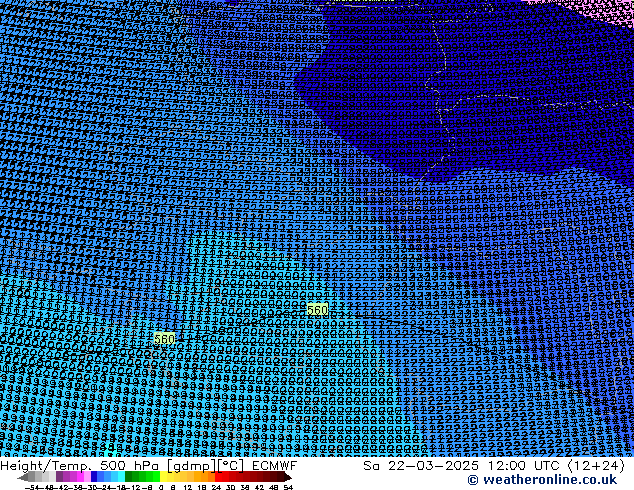Click the bright red 24 °C legend swatch
Viewport: 634px width, 490px height.
pos(218,477)
